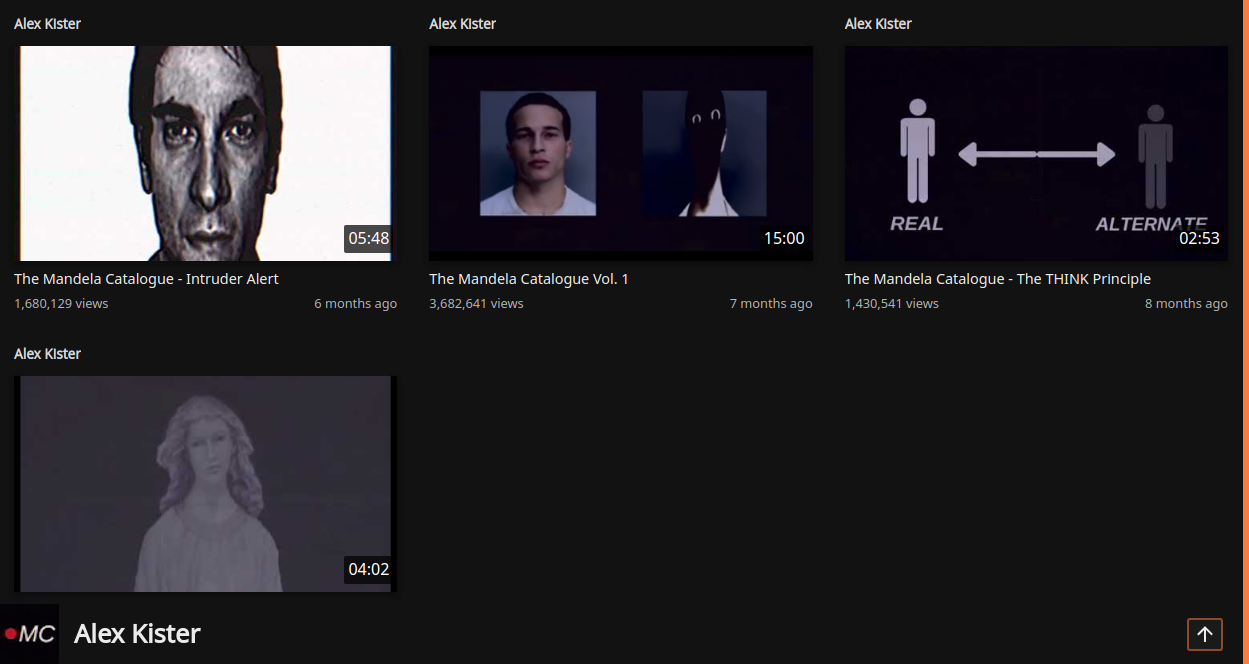Click the '7 months ago' label
The image size is (1249, 664).
click(771, 303)
